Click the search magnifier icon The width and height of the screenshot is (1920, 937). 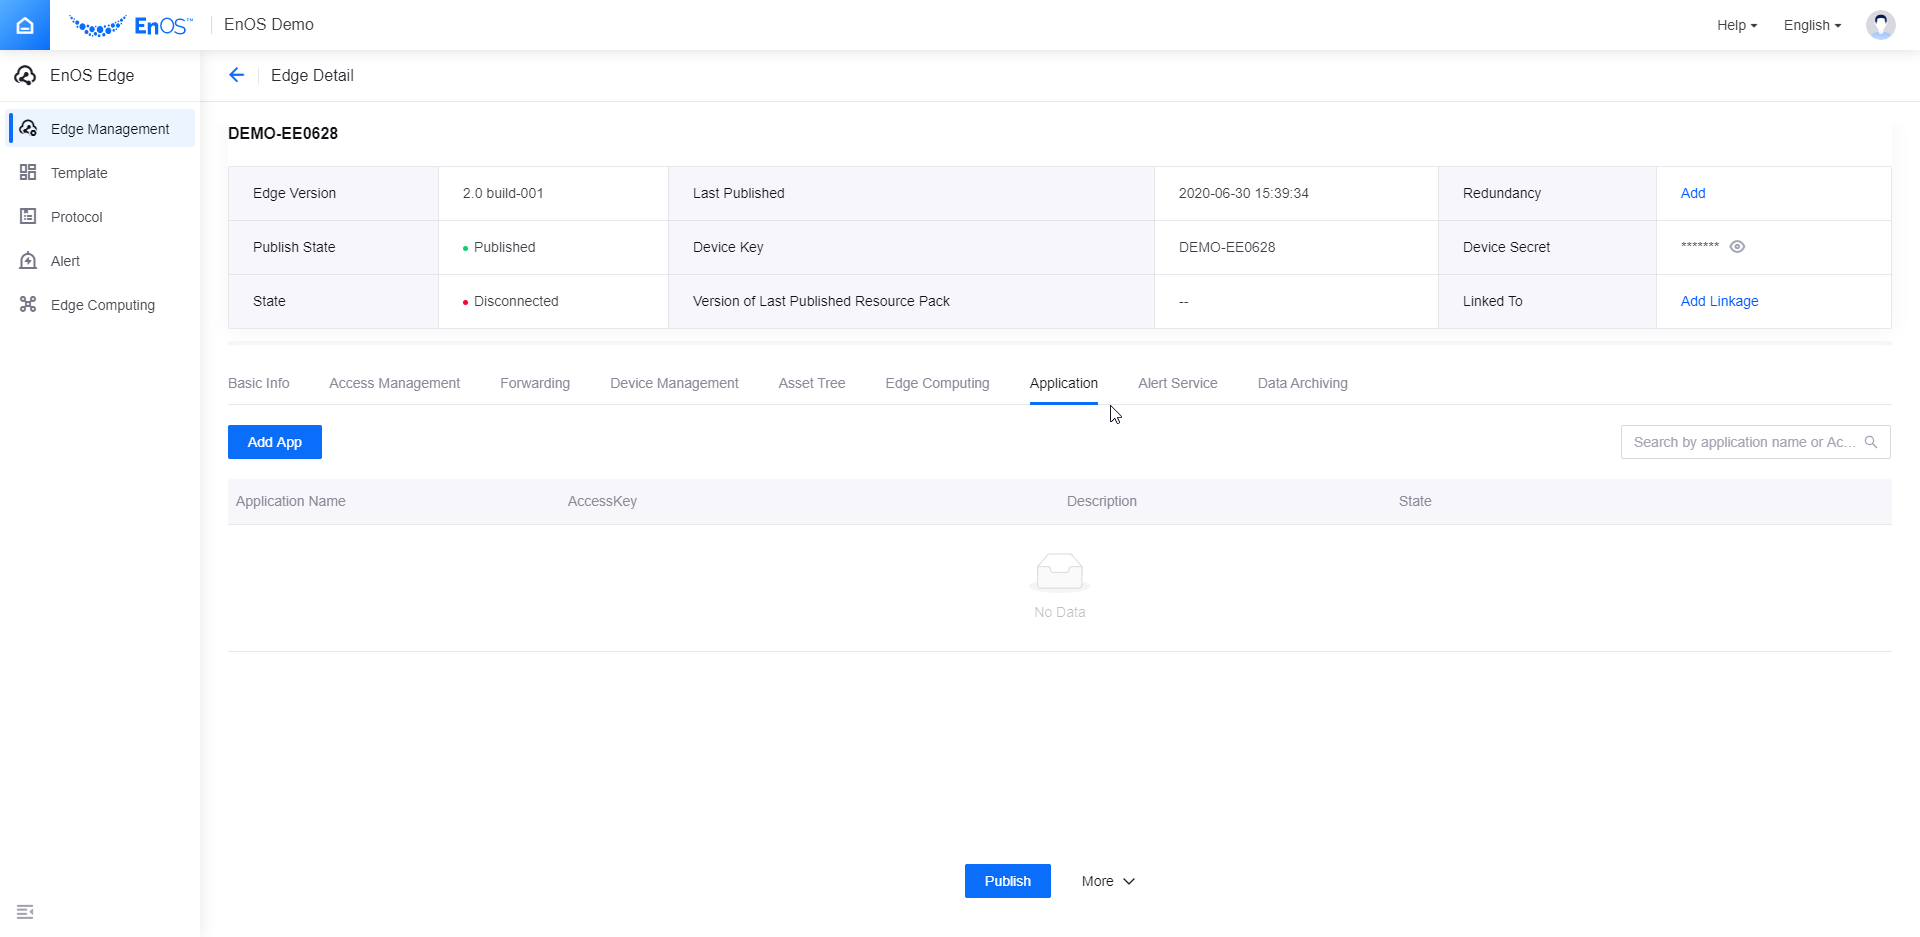coord(1871,442)
